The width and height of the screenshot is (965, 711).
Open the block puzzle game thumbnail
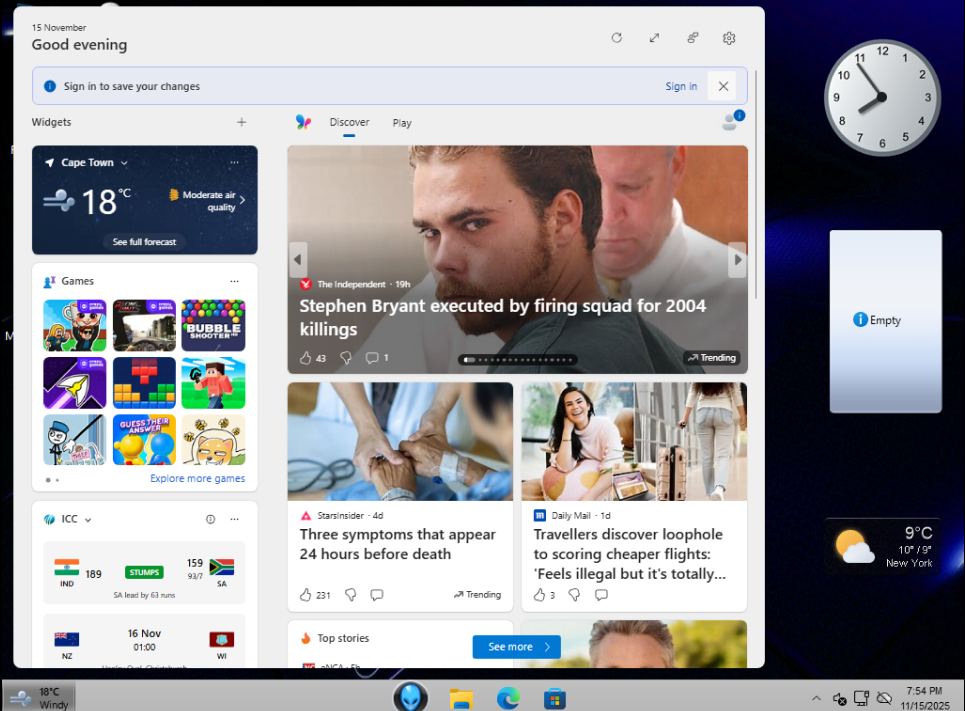[x=144, y=383]
